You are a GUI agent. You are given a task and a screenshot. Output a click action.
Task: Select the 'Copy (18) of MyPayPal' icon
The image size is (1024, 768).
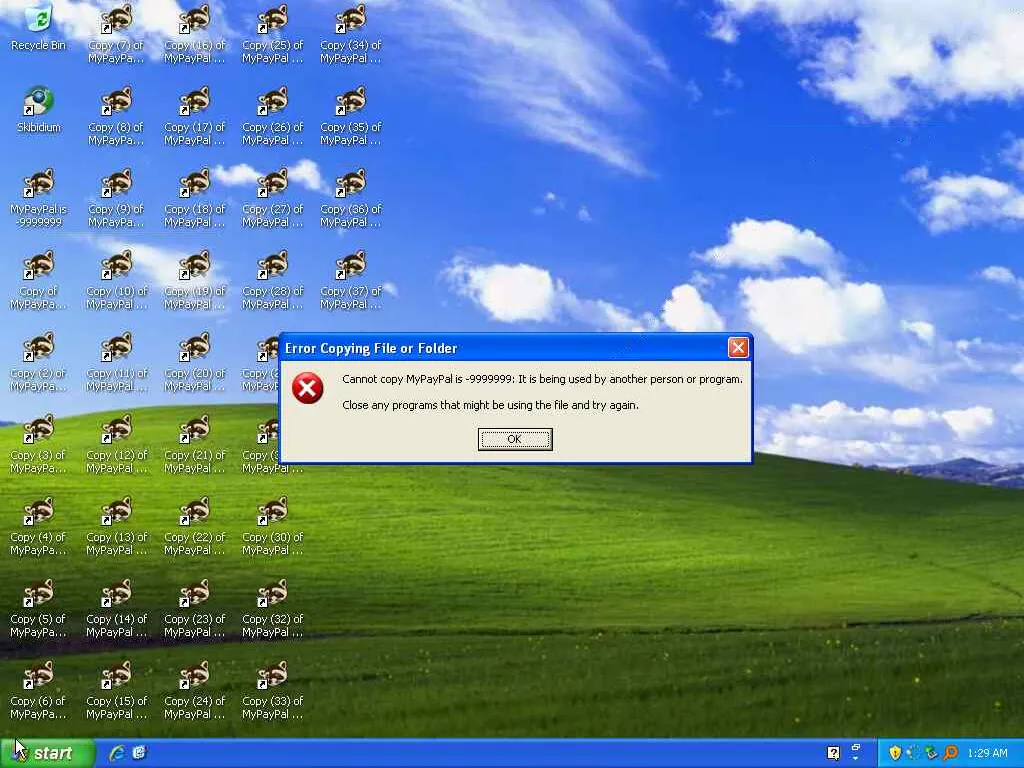click(195, 199)
